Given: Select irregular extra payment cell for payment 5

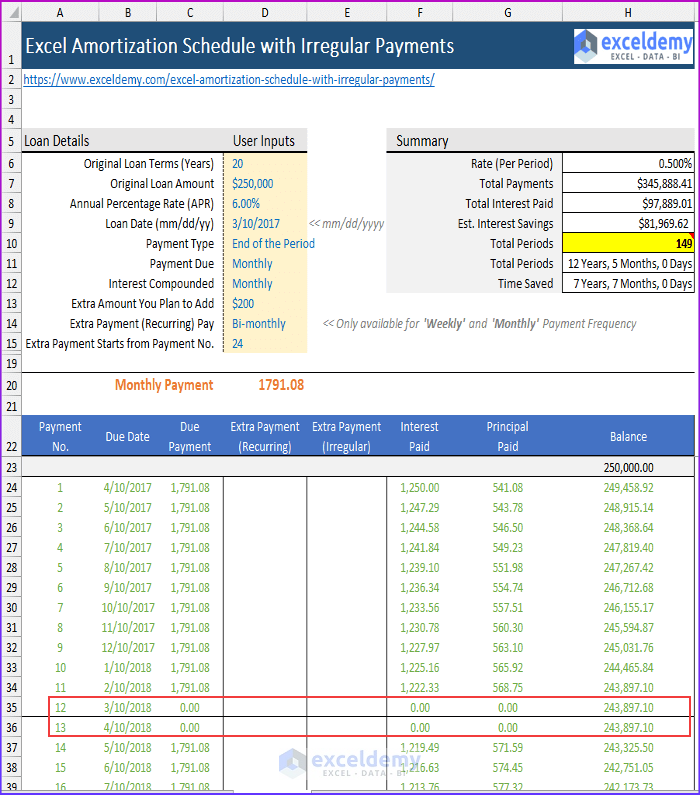Looking at the screenshot, I should [346, 568].
